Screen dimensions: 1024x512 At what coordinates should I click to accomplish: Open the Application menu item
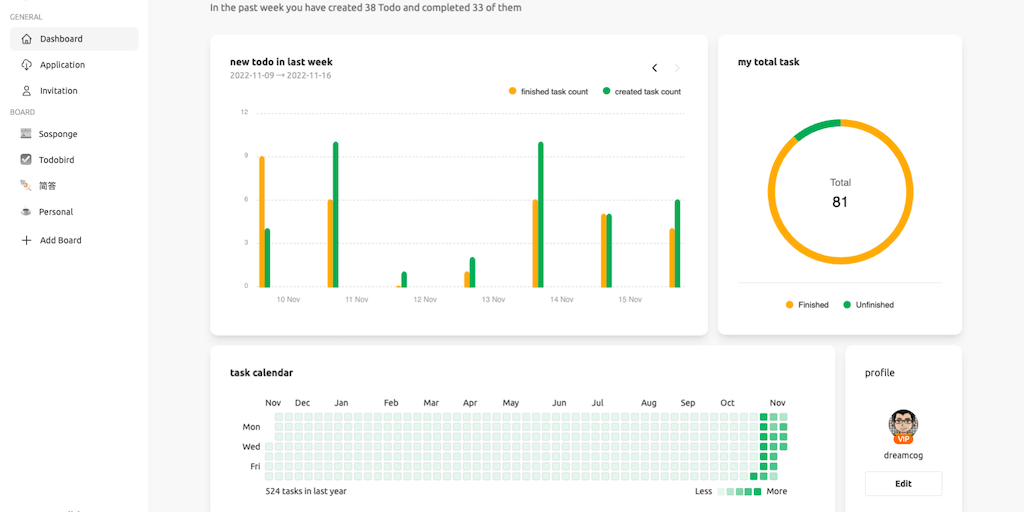62,65
